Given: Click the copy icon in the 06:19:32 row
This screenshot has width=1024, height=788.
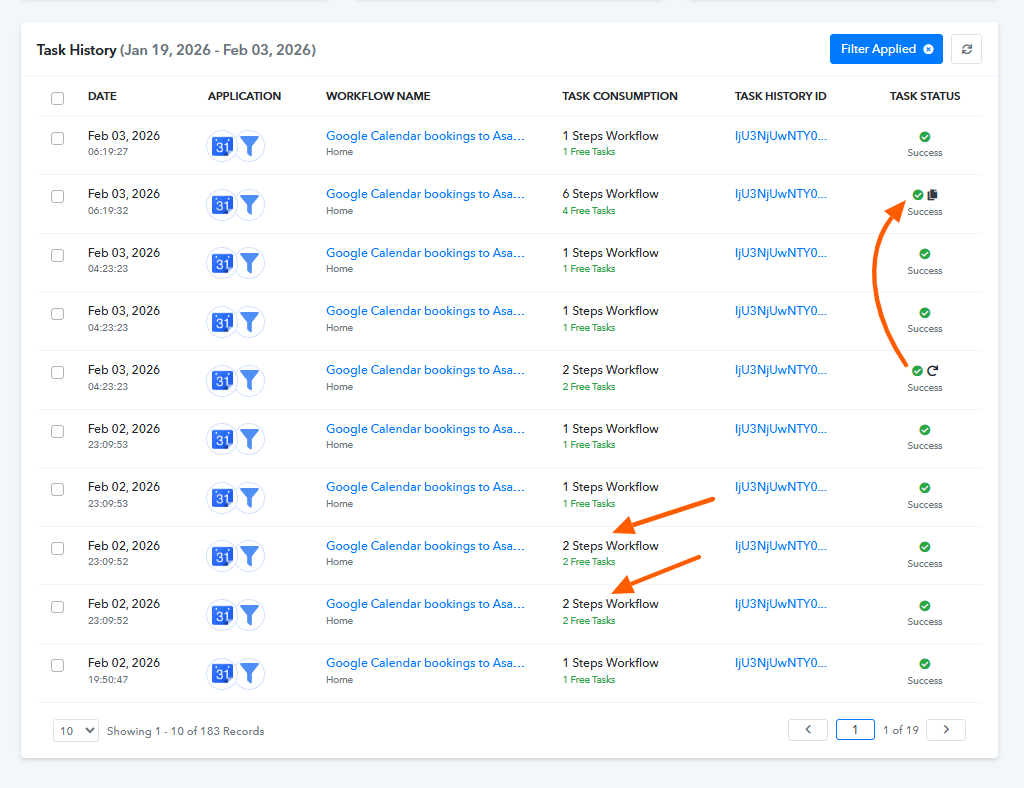Looking at the screenshot, I should point(933,195).
